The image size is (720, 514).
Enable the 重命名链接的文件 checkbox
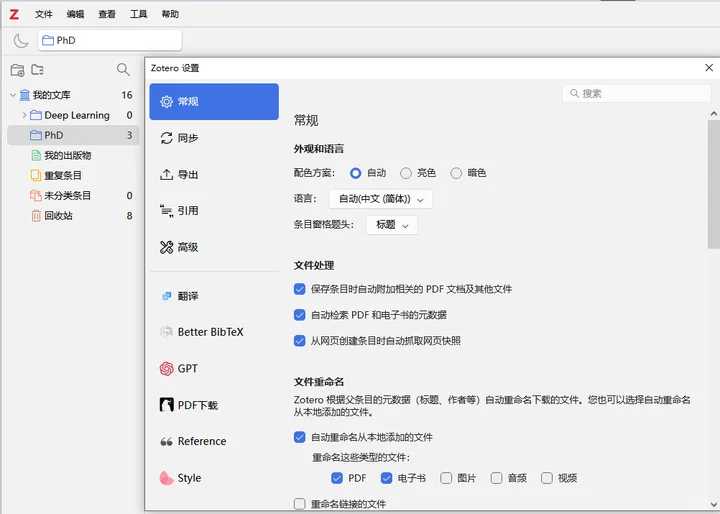pos(299,504)
